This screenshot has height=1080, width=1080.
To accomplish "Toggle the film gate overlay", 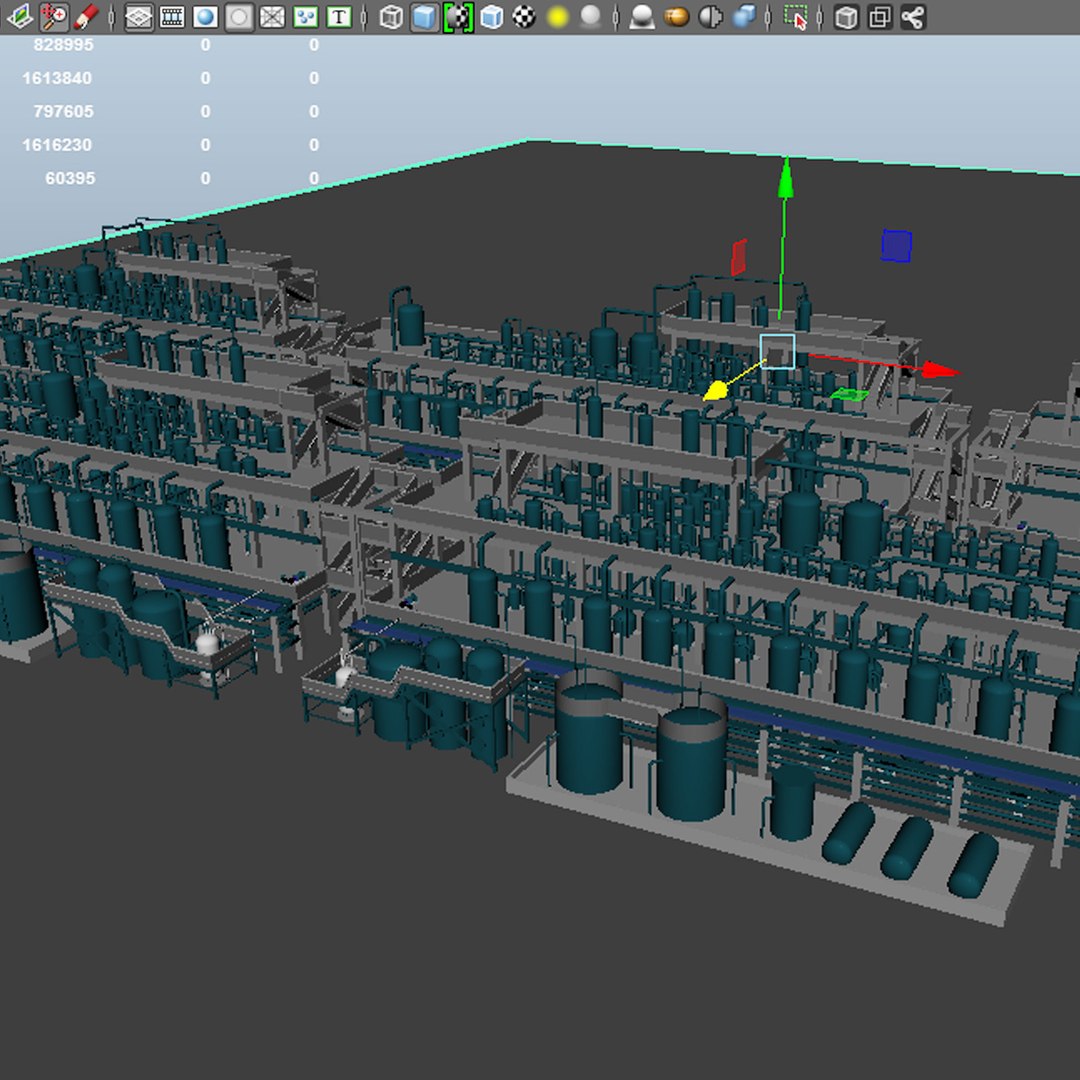I will 172,17.
